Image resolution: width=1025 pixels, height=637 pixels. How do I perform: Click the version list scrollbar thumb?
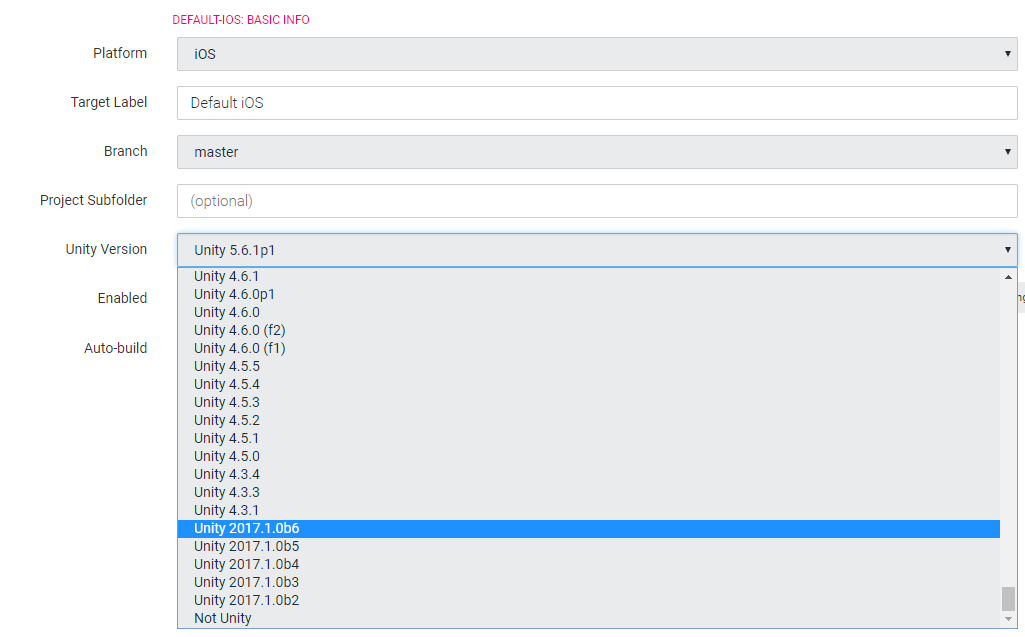pyautogui.click(x=1008, y=598)
